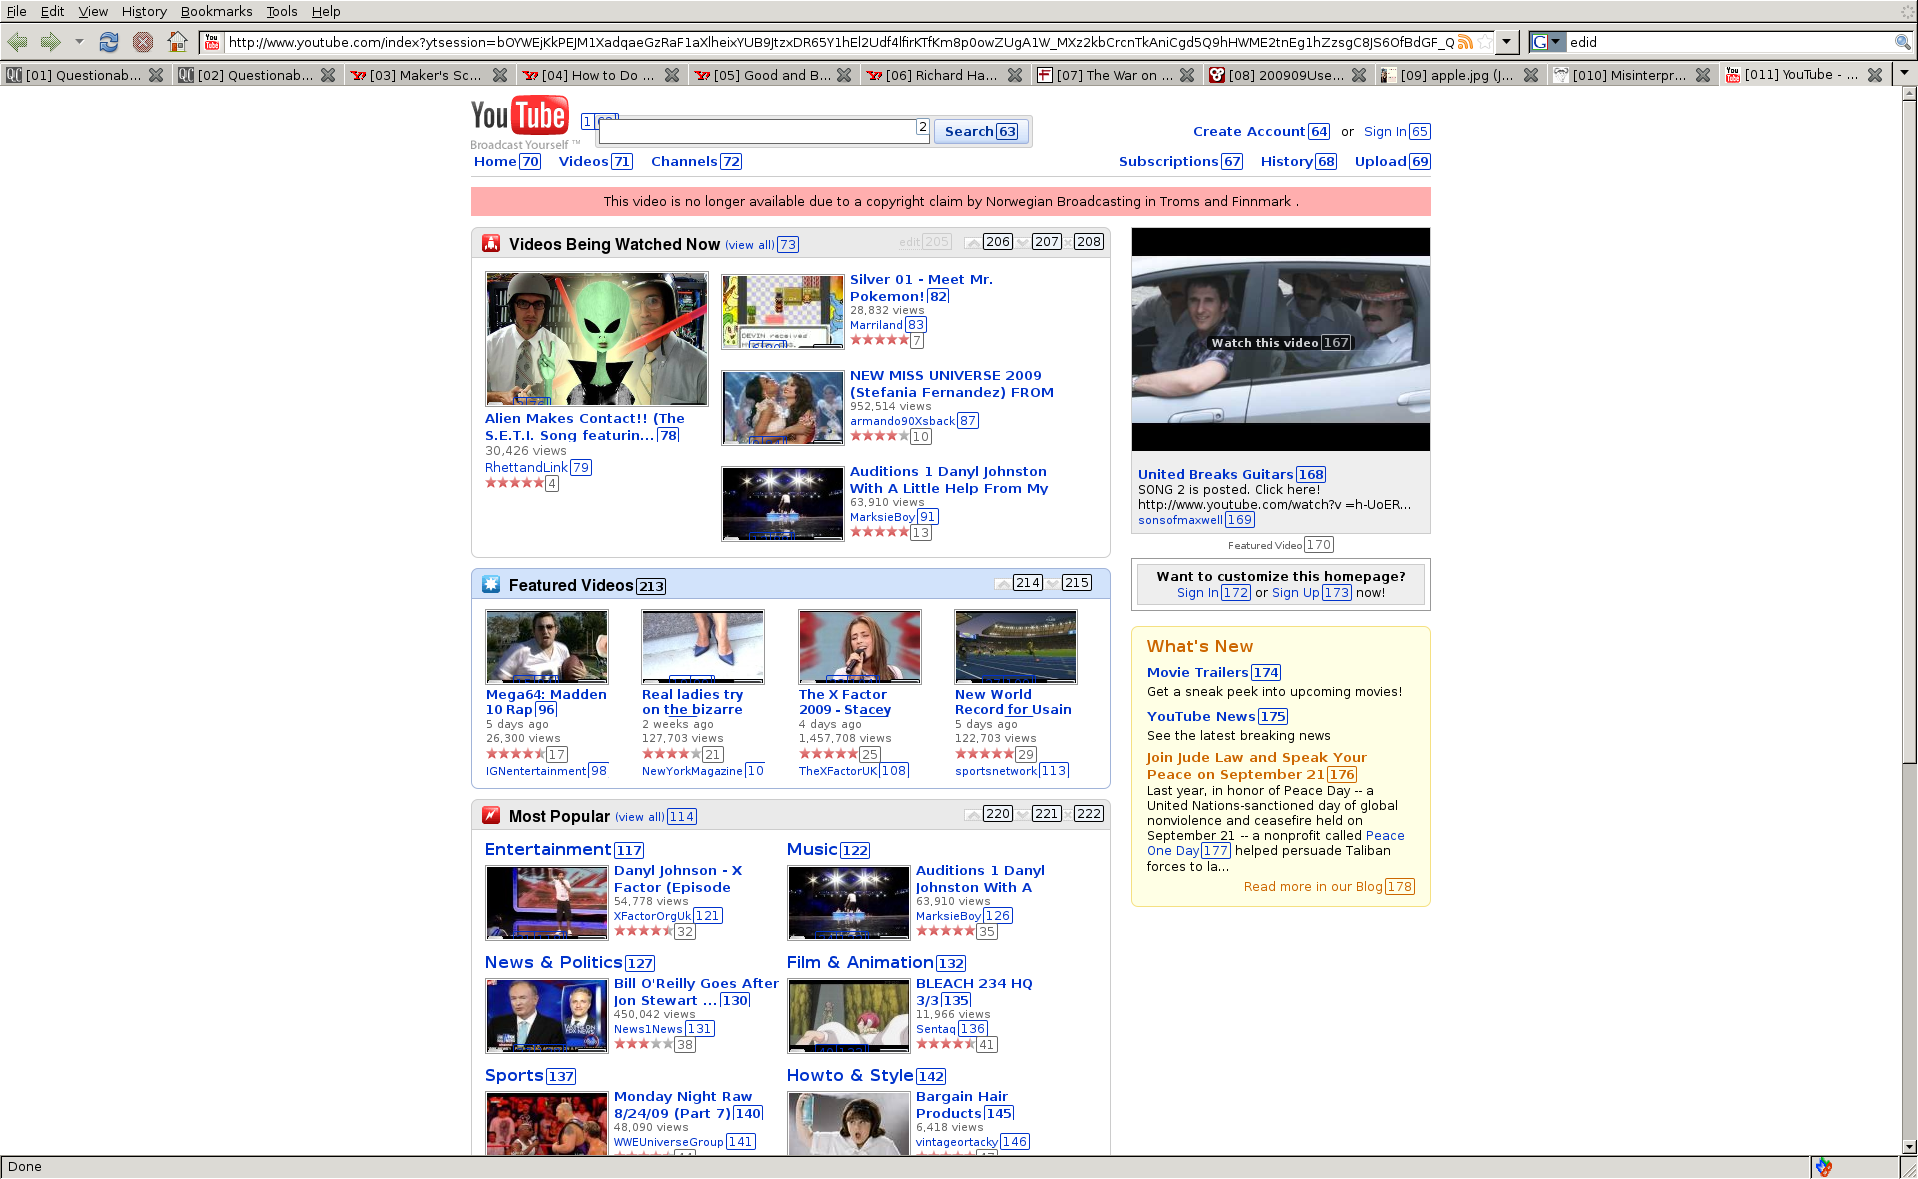Click the edit link in Videos Being Watched Now

coord(909,242)
